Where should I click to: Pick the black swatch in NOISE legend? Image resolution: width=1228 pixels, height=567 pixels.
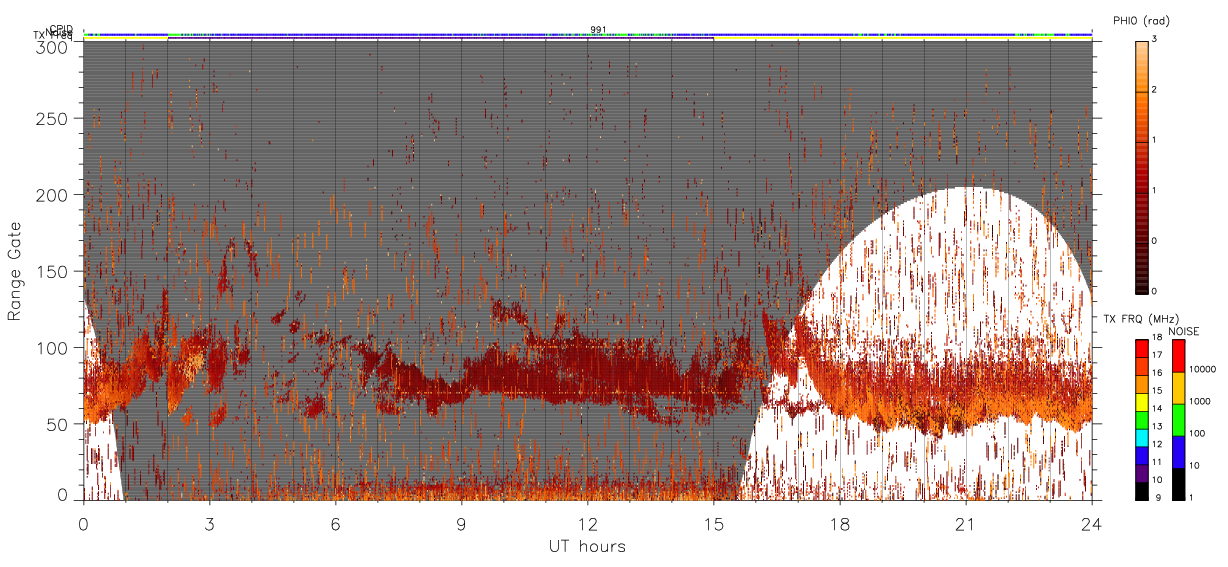(x=1178, y=484)
